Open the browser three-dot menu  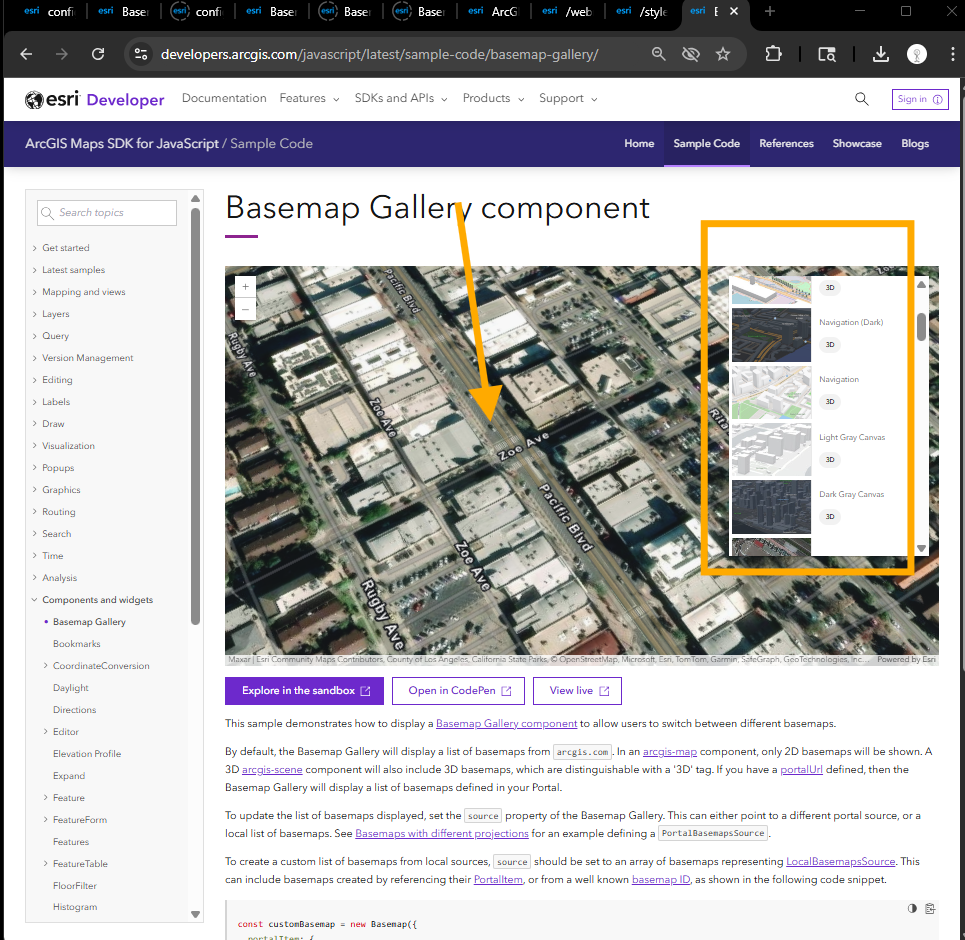(952, 54)
